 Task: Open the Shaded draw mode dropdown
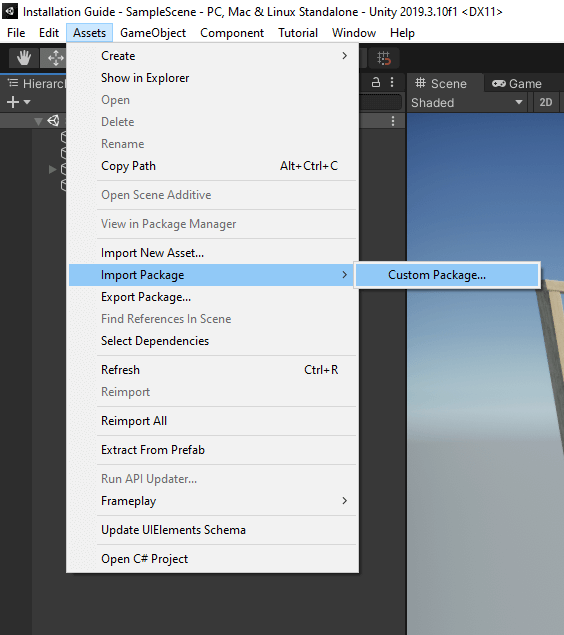click(x=467, y=103)
